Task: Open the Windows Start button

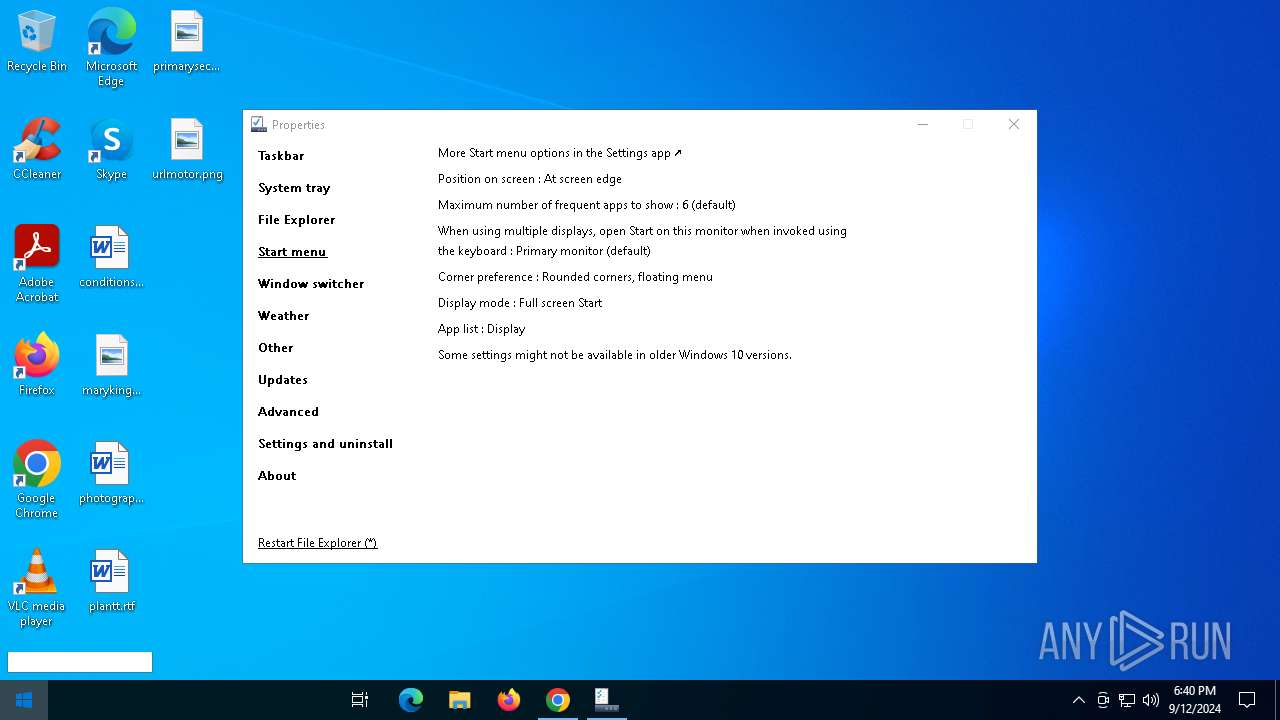Action: tap(24, 700)
